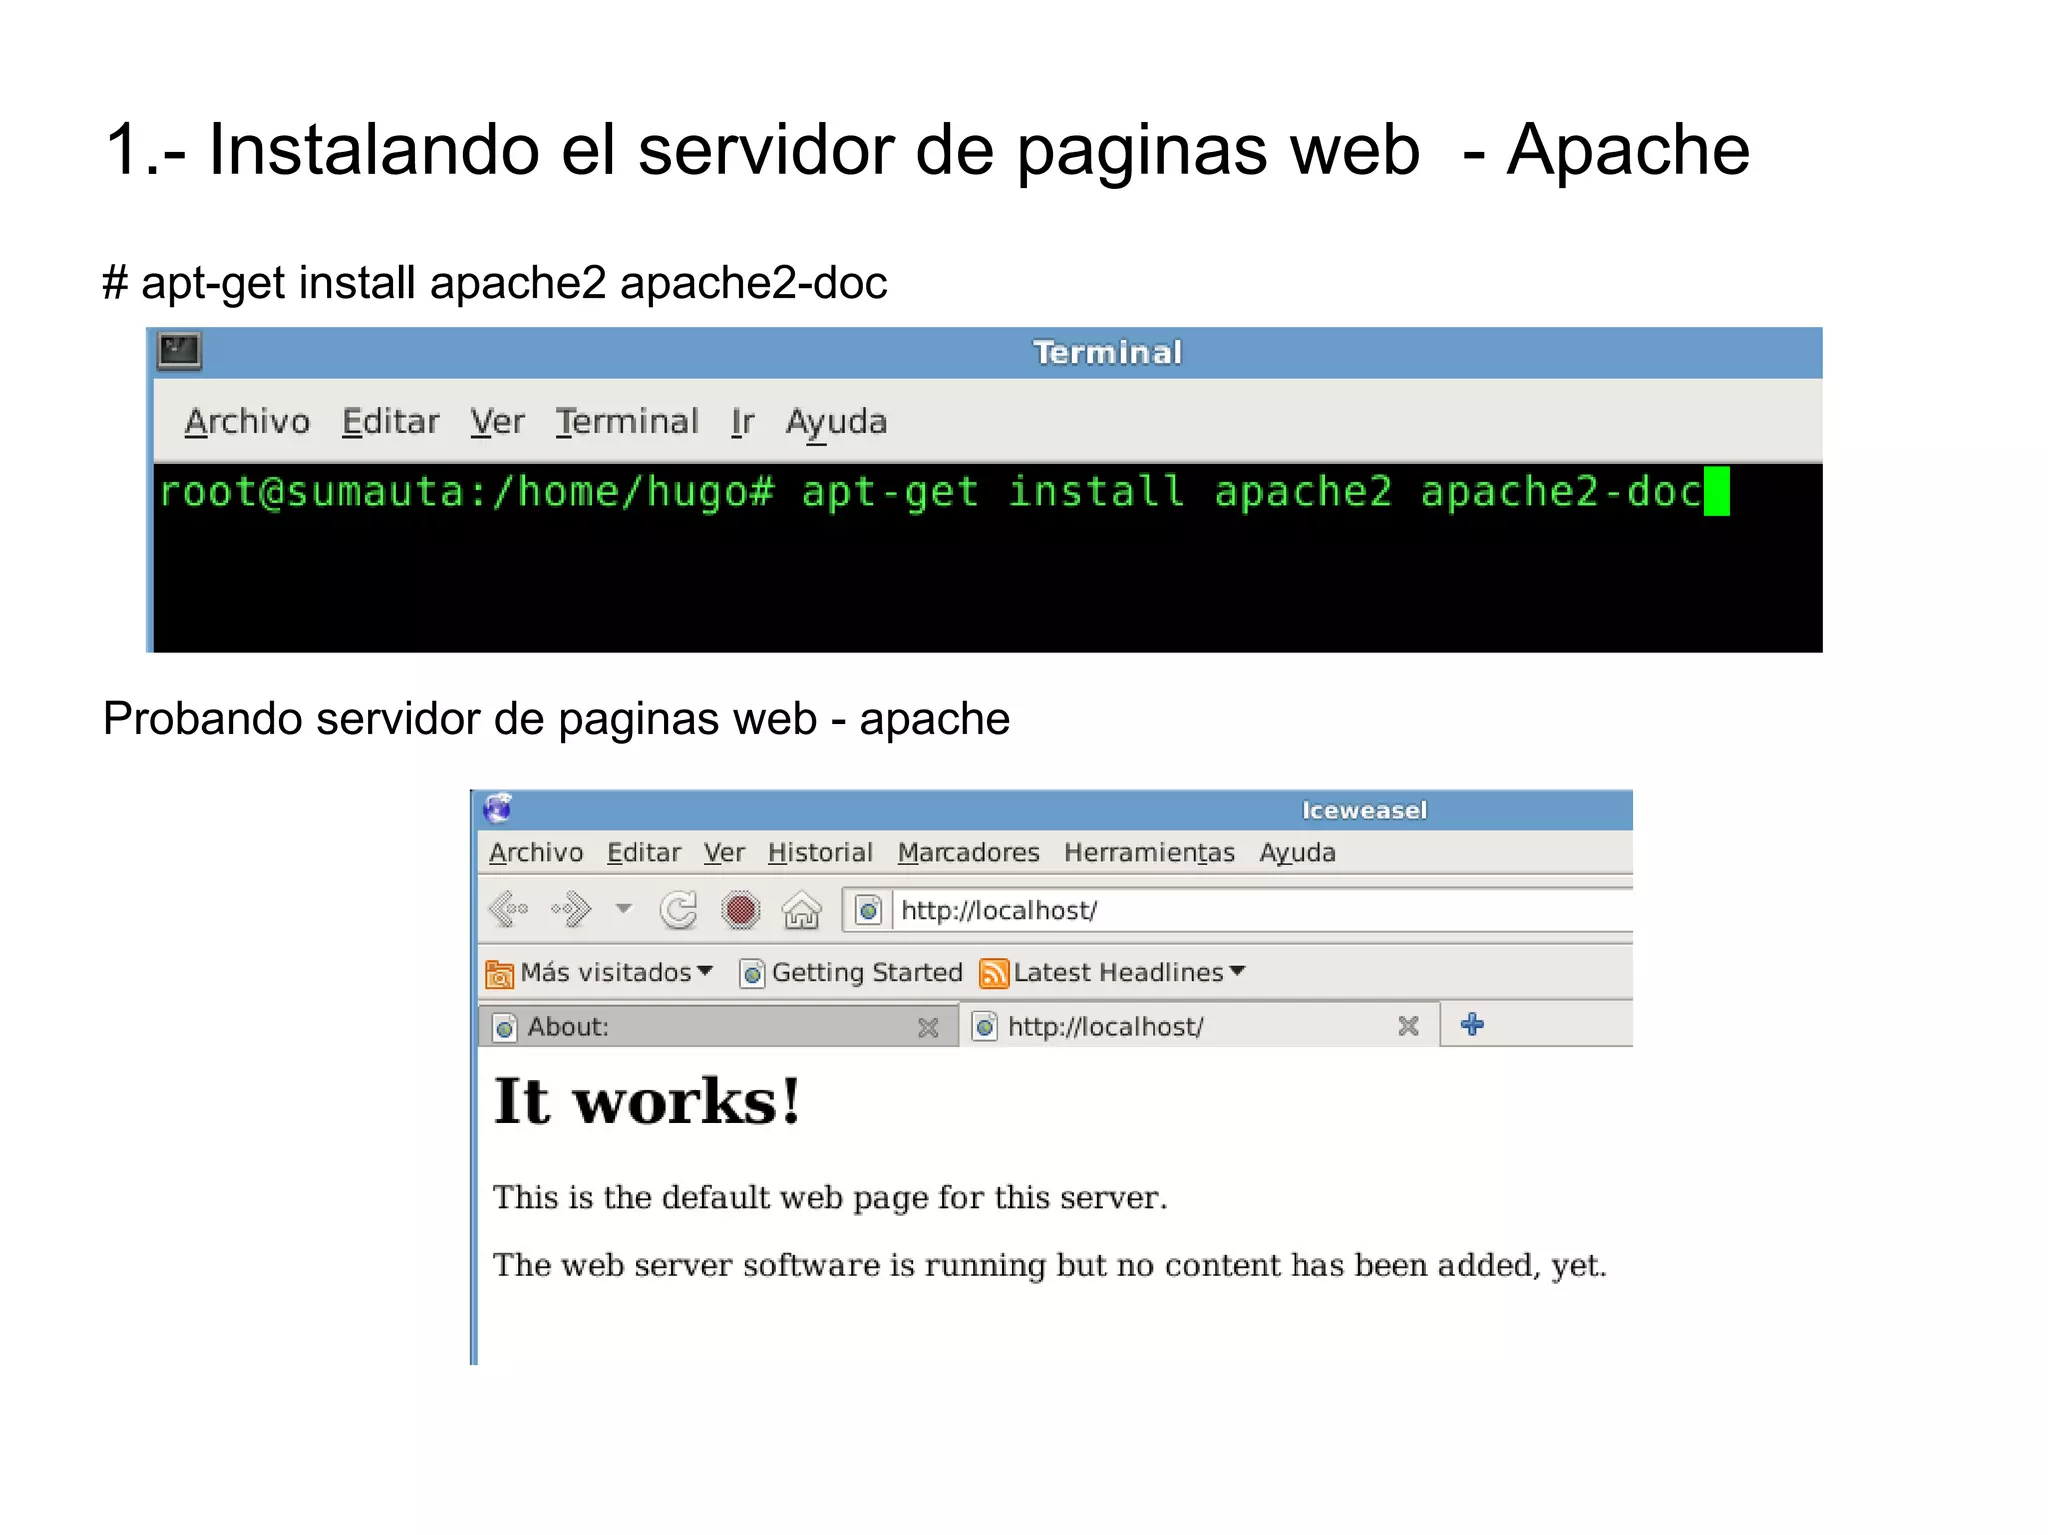Open Ver menu in Terminal window
Screen dimensions: 2048x1535
tap(497, 422)
